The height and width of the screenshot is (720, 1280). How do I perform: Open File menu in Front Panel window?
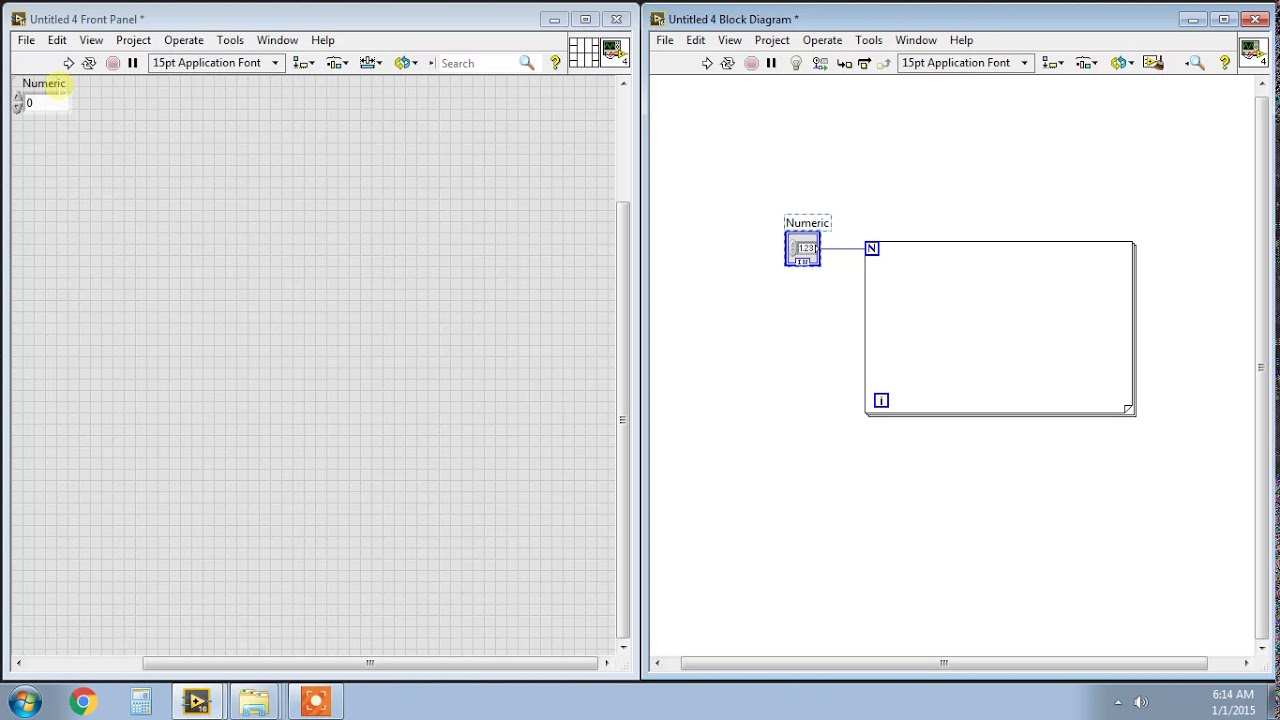coord(26,40)
